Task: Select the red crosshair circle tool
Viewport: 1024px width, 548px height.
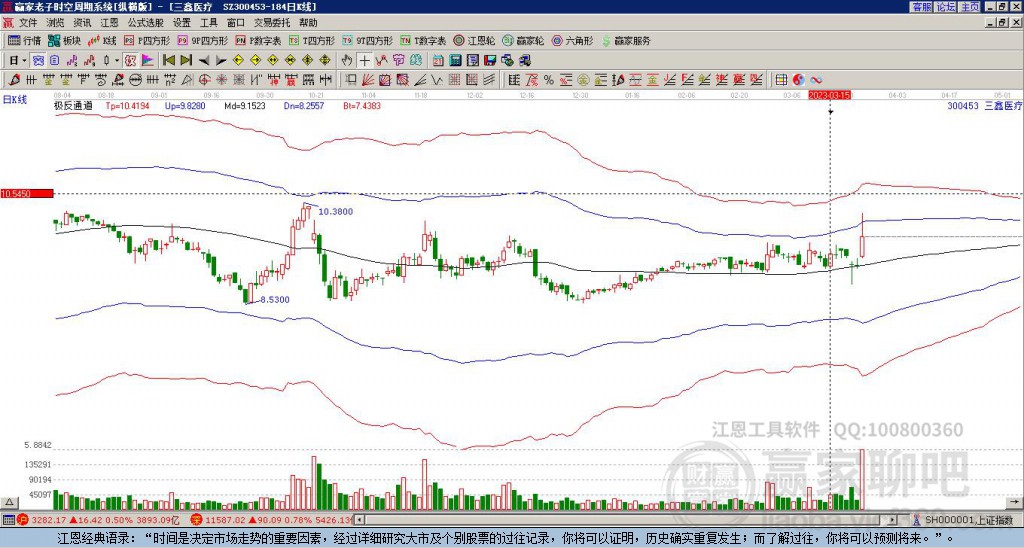Action: pyautogui.click(x=204, y=80)
